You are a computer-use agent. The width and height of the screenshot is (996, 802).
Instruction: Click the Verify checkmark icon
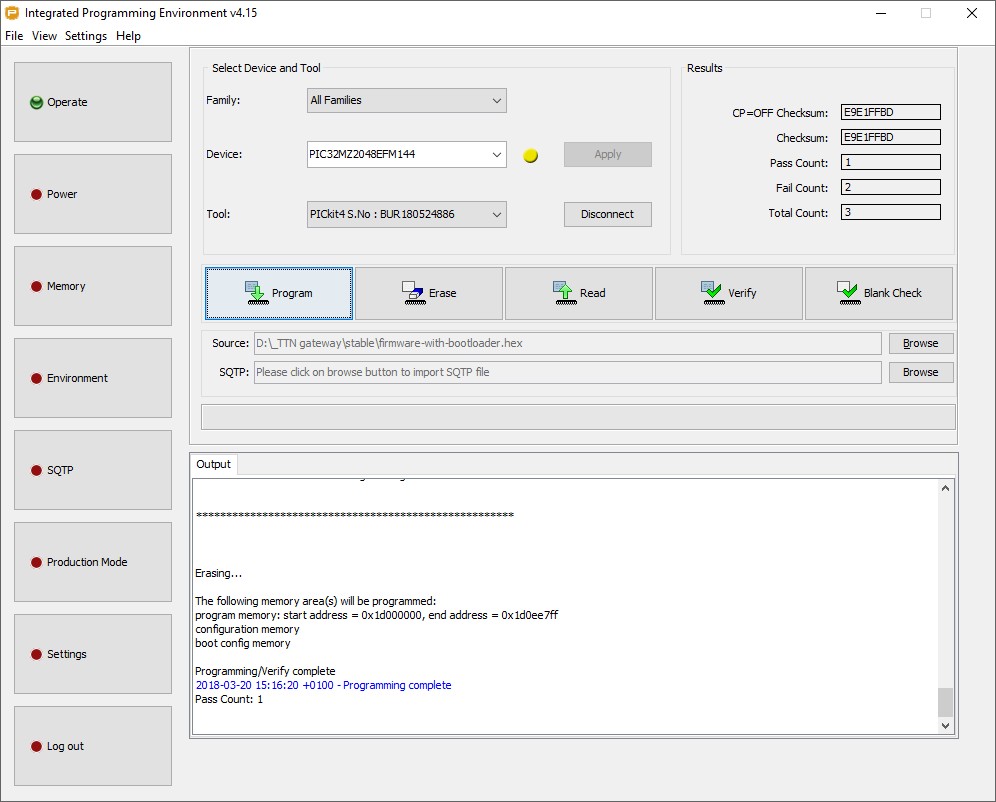pos(713,293)
